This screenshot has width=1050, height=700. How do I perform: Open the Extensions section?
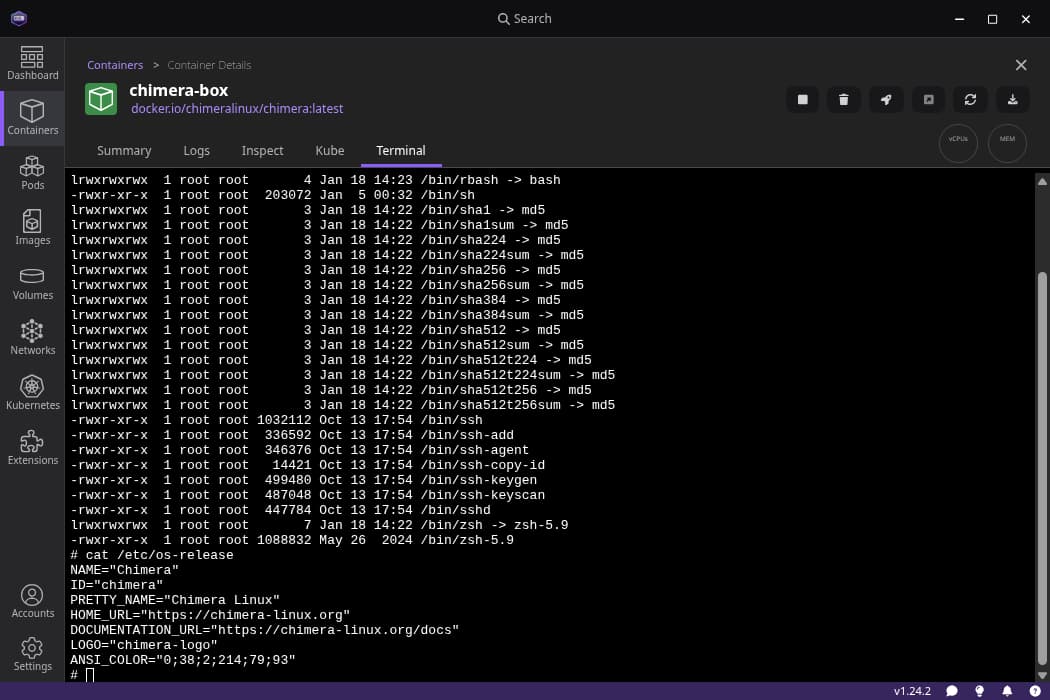32,448
